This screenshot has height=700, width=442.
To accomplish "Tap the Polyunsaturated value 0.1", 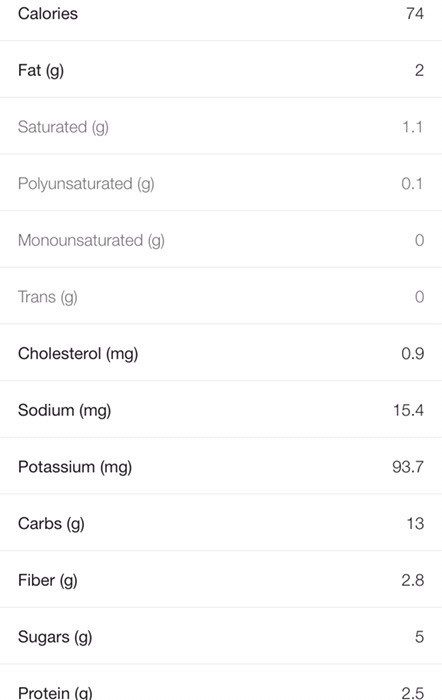I will coord(412,183).
